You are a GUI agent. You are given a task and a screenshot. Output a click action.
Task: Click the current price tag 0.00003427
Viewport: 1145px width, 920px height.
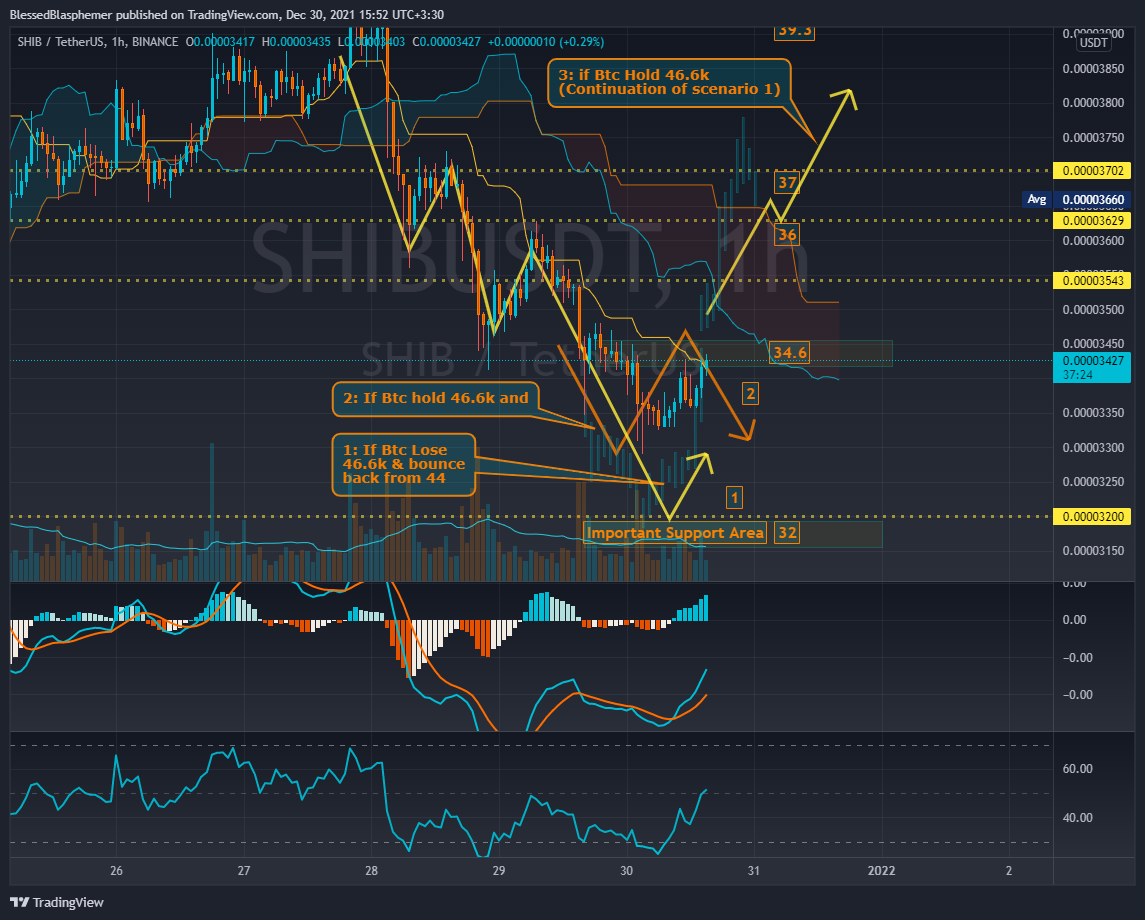1092,361
